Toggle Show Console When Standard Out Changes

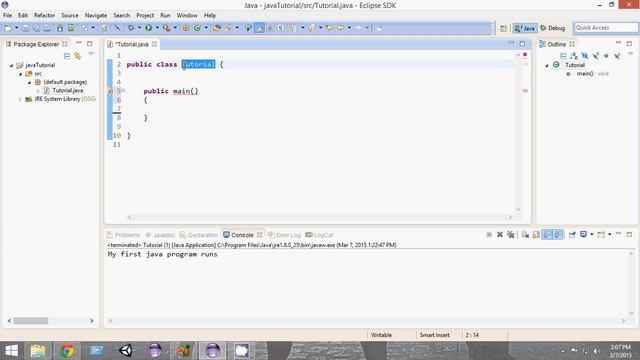(547, 235)
